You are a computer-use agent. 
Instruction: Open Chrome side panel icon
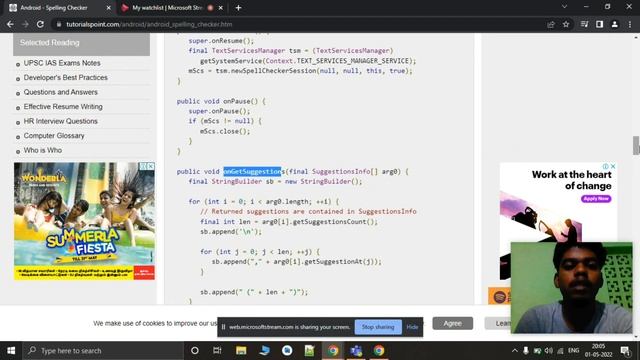[599, 24]
